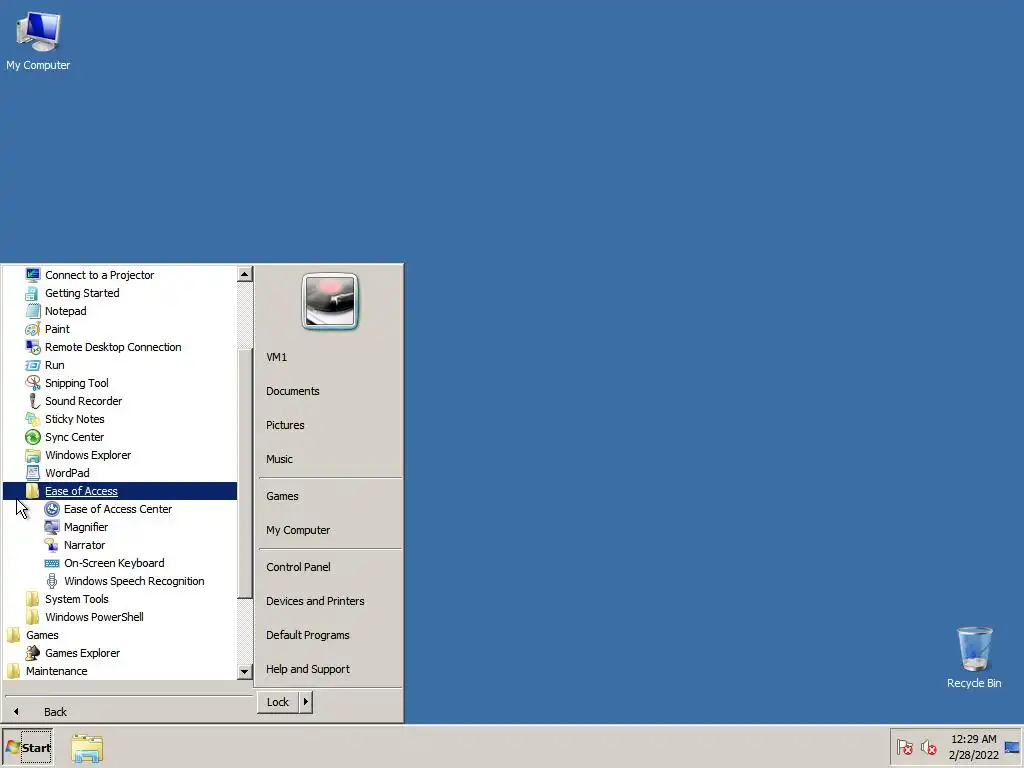Open the On-Screen Keyboard icon
1024x768 pixels.
click(x=52, y=563)
